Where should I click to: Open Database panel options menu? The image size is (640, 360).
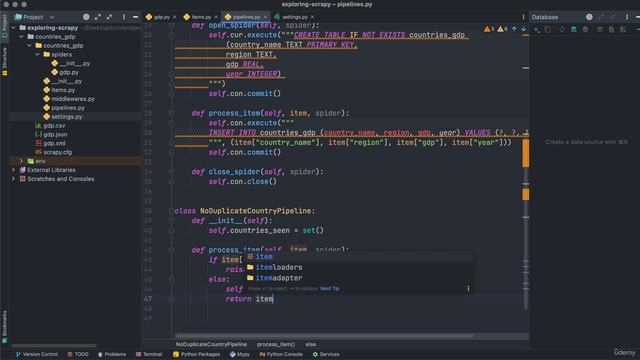coord(627,17)
